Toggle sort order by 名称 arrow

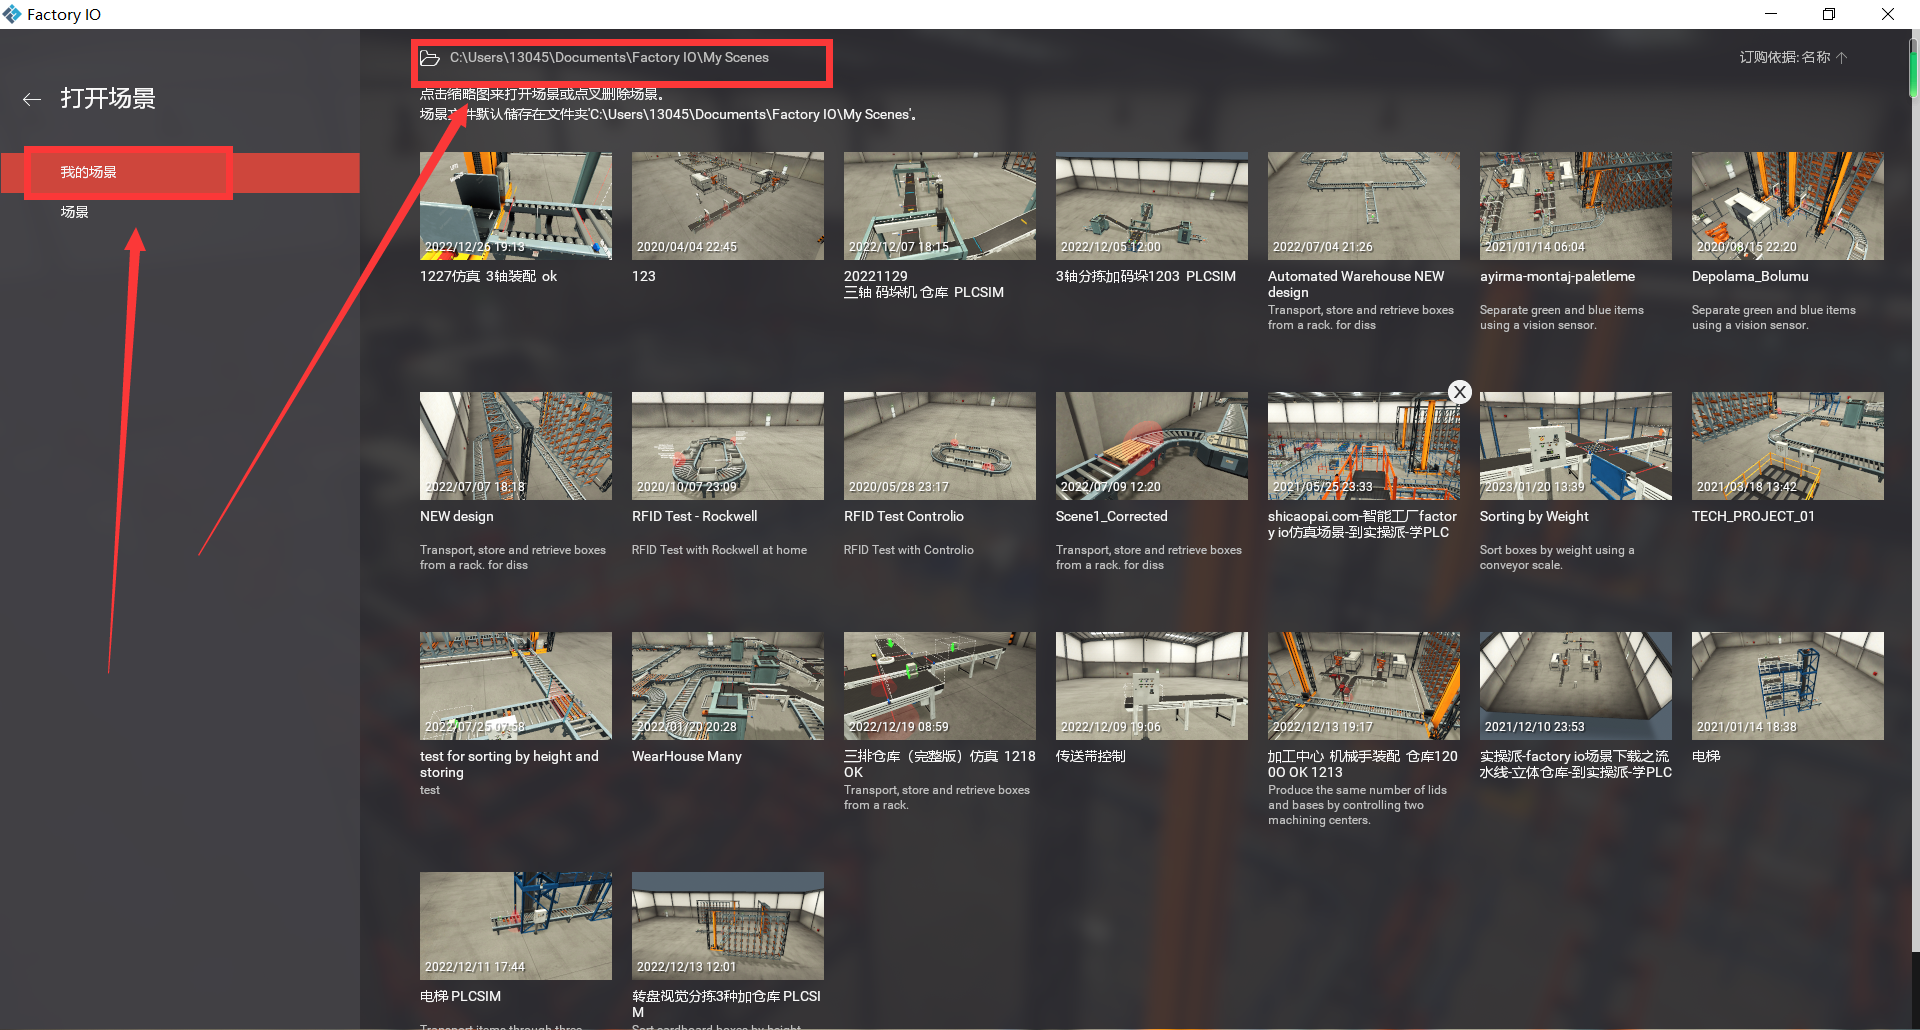1842,58
